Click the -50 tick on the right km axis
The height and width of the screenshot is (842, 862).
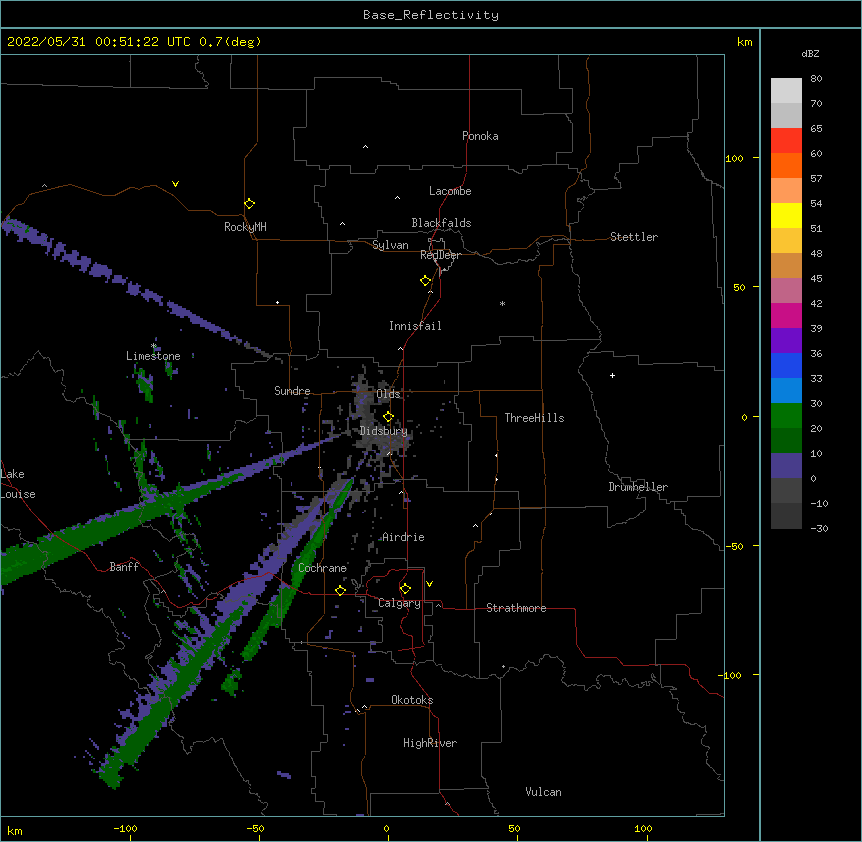click(734, 546)
